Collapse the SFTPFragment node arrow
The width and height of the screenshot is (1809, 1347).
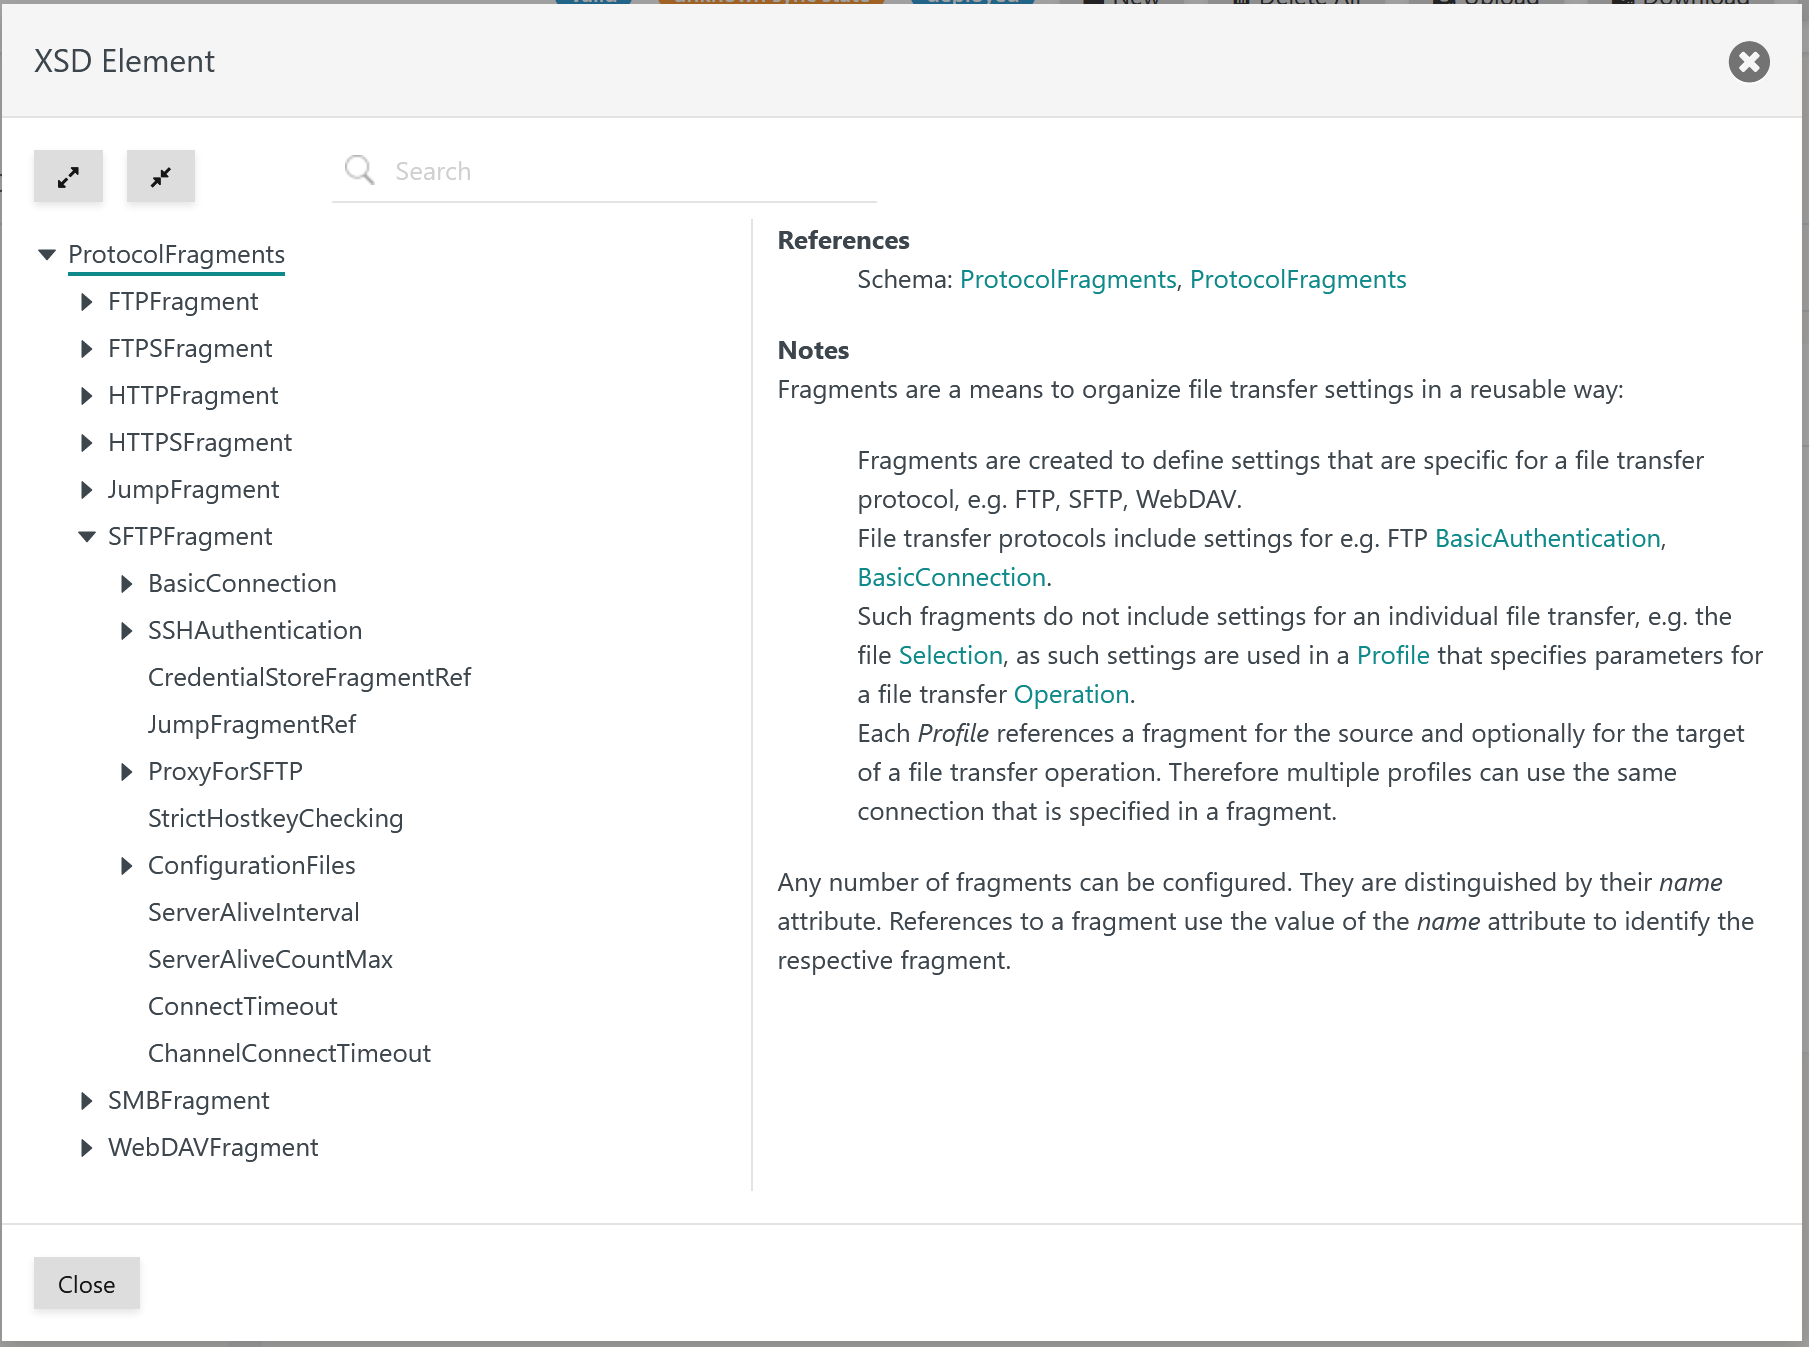87,537
